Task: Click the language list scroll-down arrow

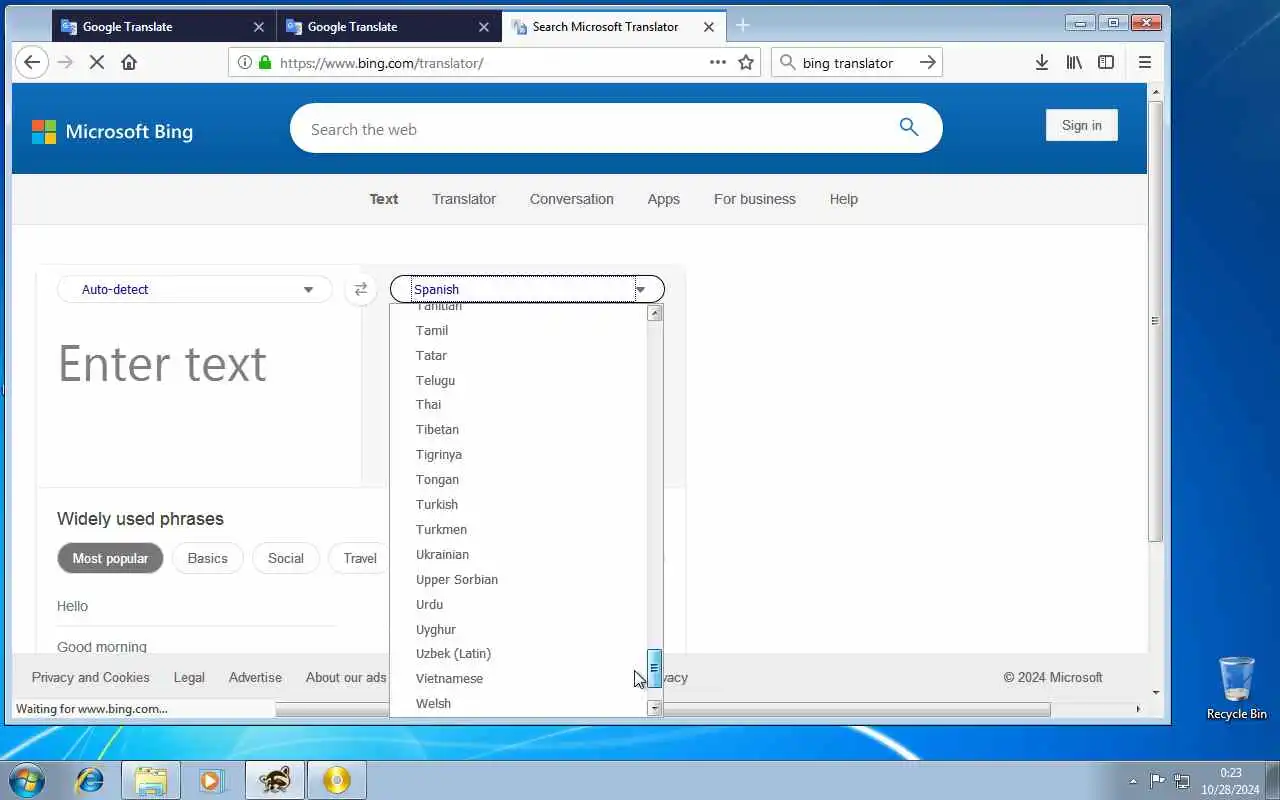Action: (x=655, y=708)
